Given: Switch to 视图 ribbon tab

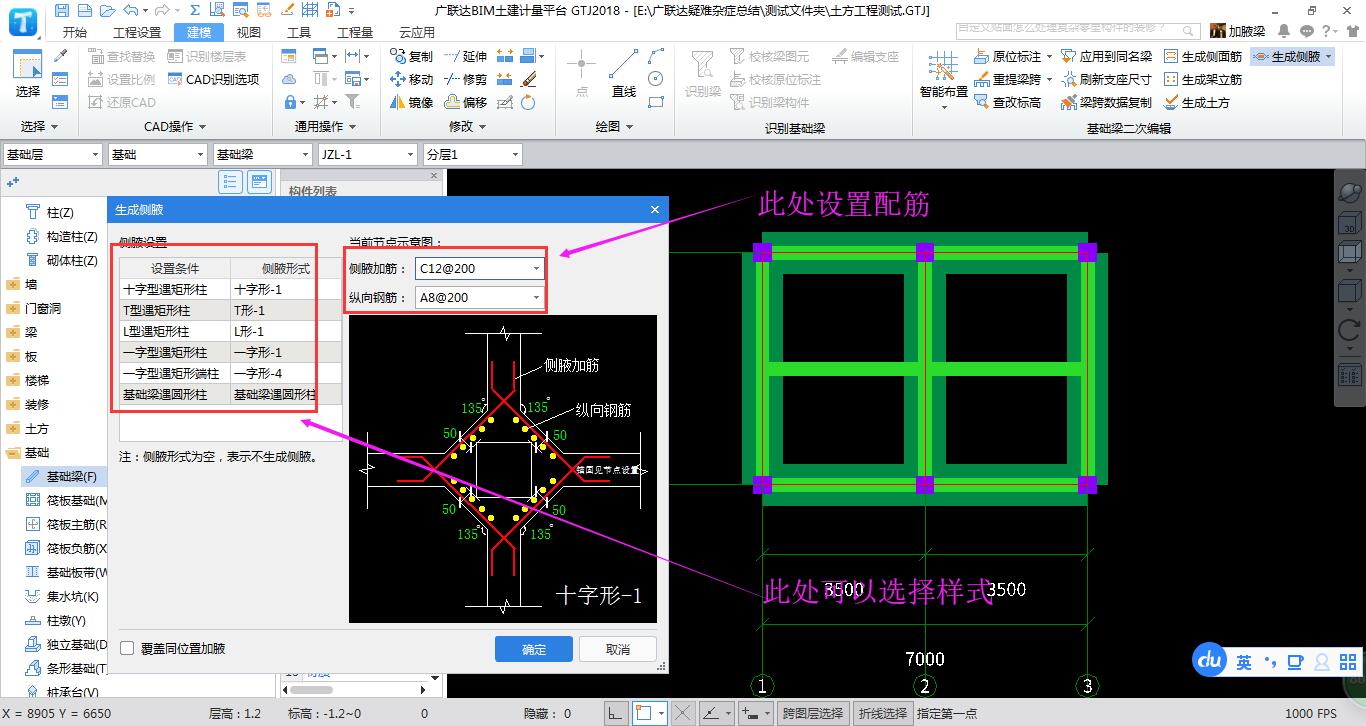Looking at the screenshot, I should pyautogui.click(x=248, y=32).
